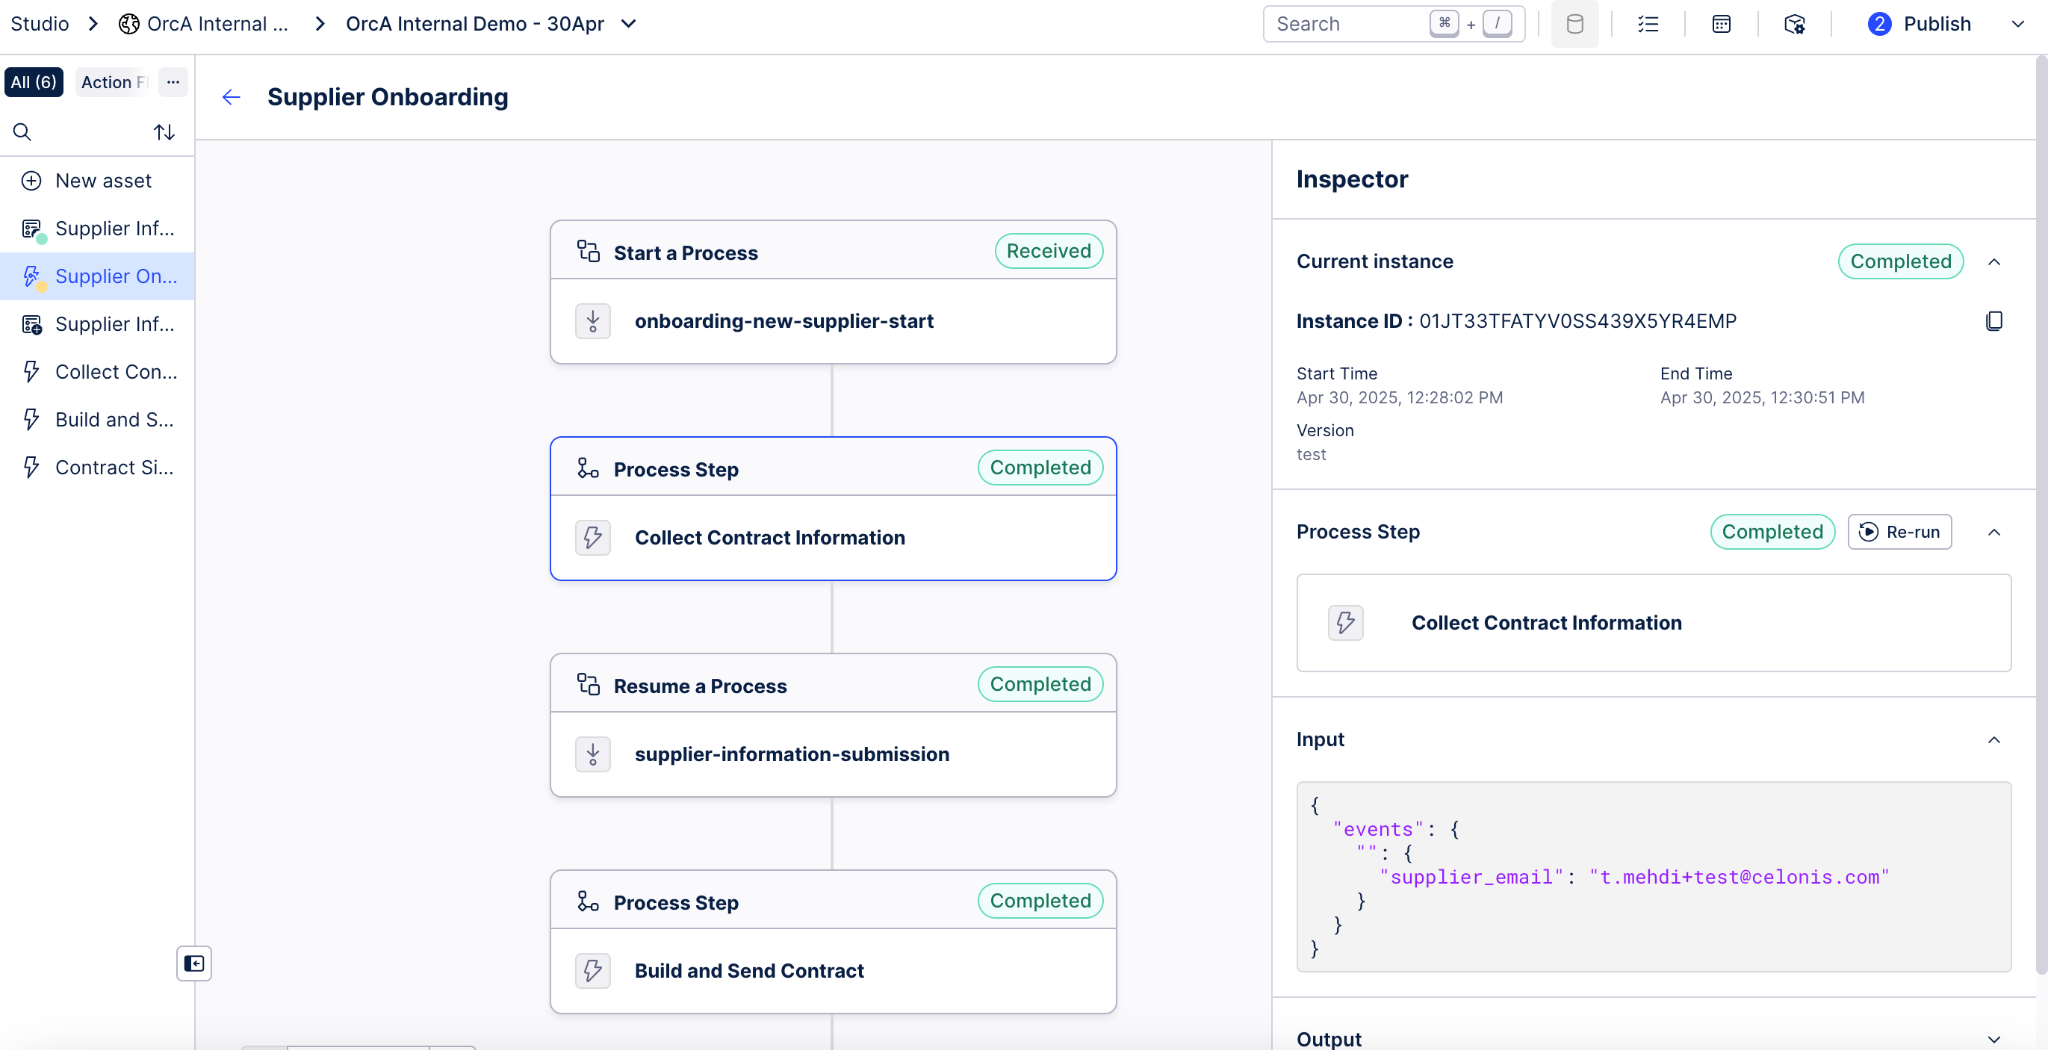This screenshot has height=1050, width=2048.
Task: Open the Publish dropdown arrow
Action: click(x=2018, y=24)
